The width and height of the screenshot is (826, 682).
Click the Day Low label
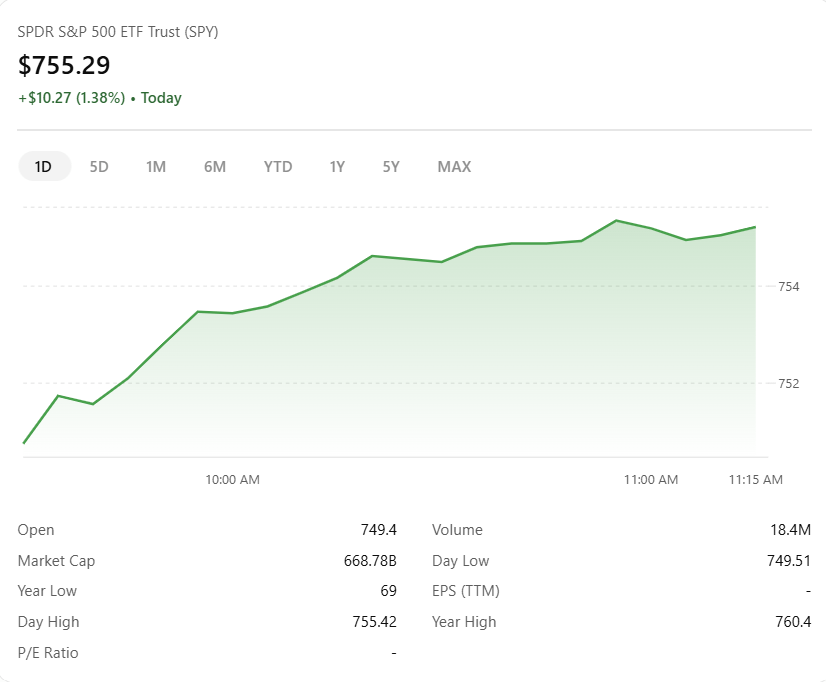tap(460, 561)
